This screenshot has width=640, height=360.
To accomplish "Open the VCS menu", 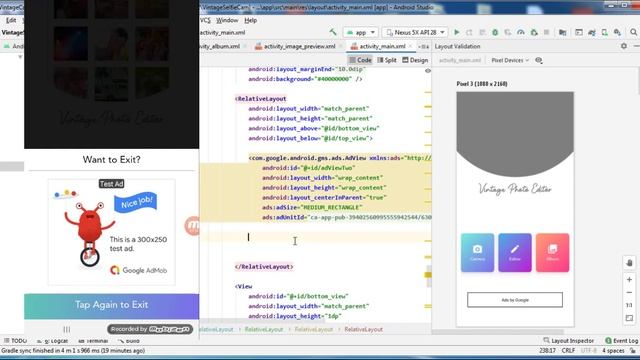I will coord(205,20).
